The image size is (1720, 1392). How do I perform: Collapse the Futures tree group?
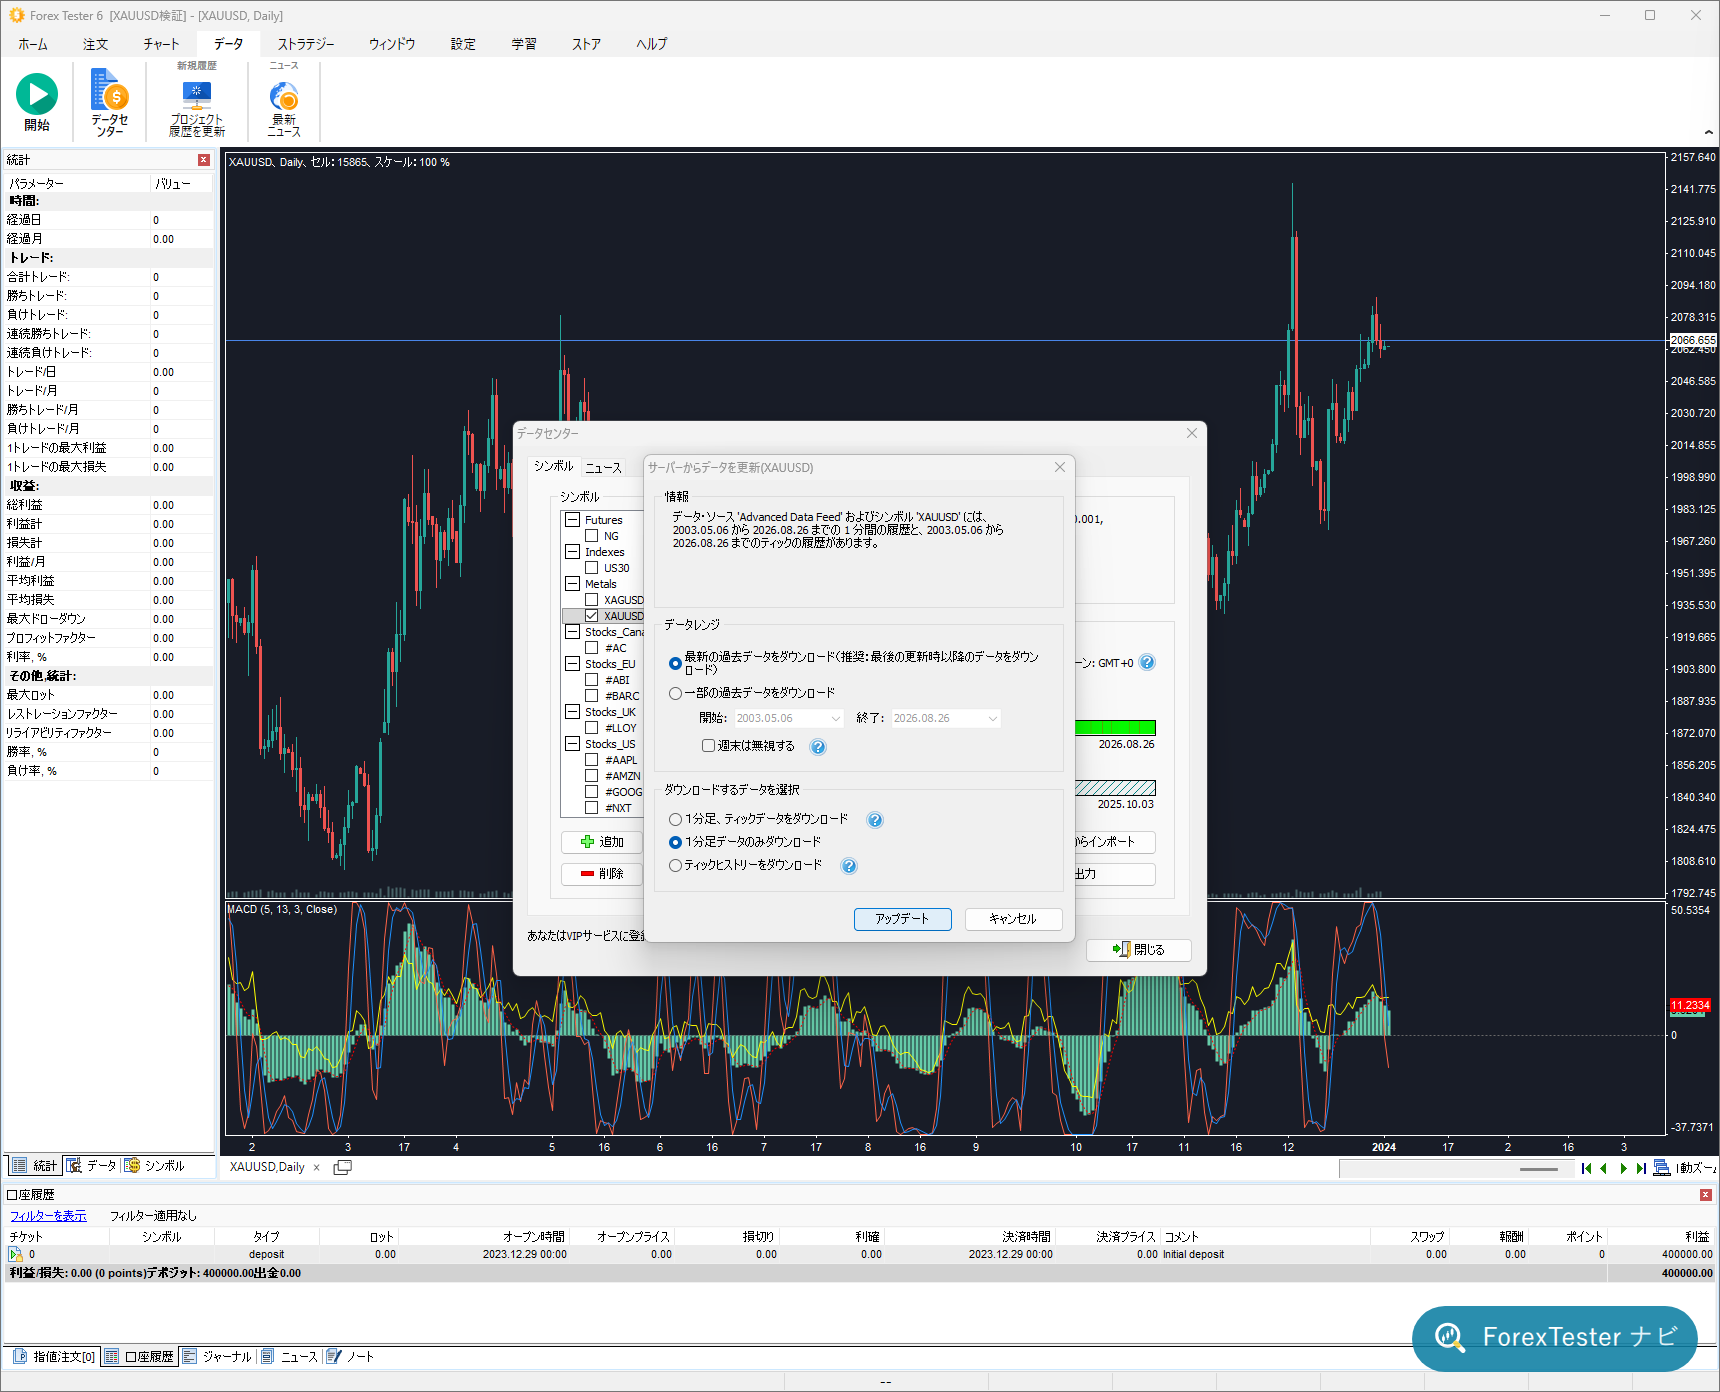click(x=573, y=520)
